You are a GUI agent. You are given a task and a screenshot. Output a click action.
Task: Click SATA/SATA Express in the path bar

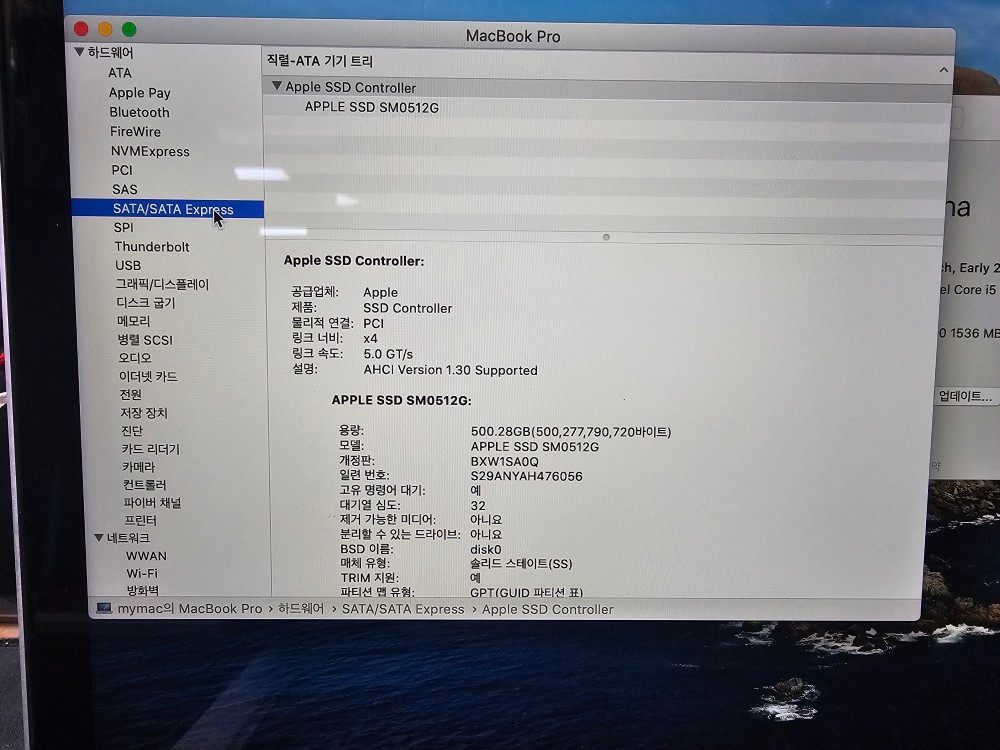tap(403, 609)
